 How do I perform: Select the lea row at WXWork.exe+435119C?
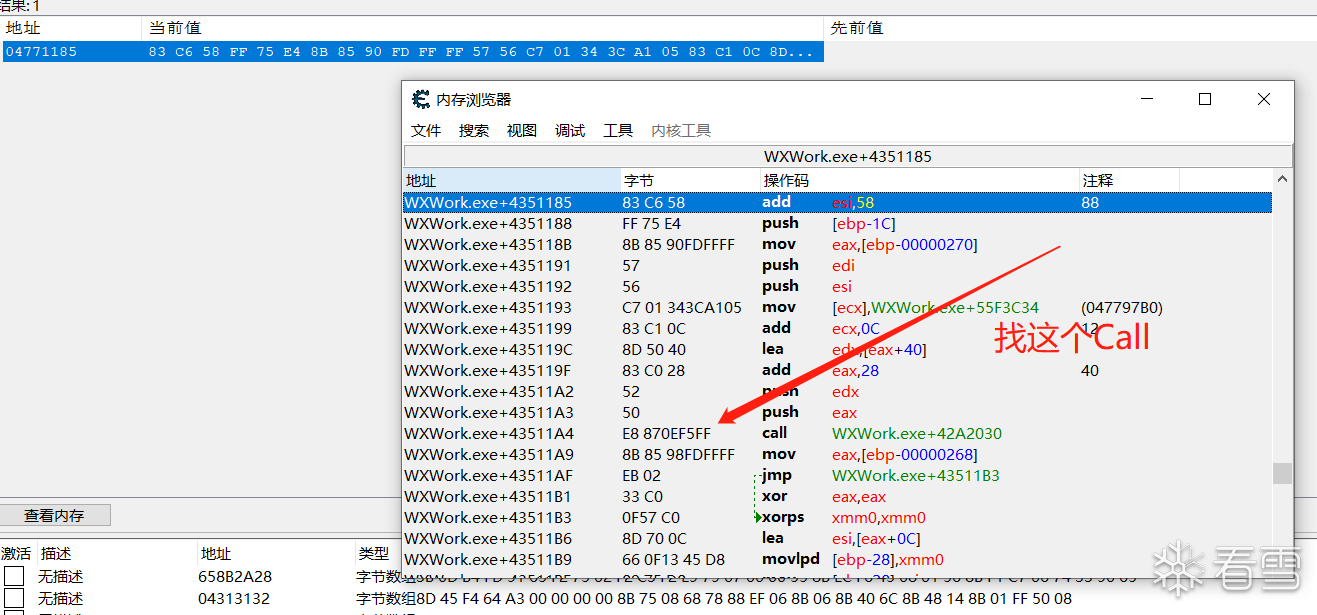[x=837, y=349]
